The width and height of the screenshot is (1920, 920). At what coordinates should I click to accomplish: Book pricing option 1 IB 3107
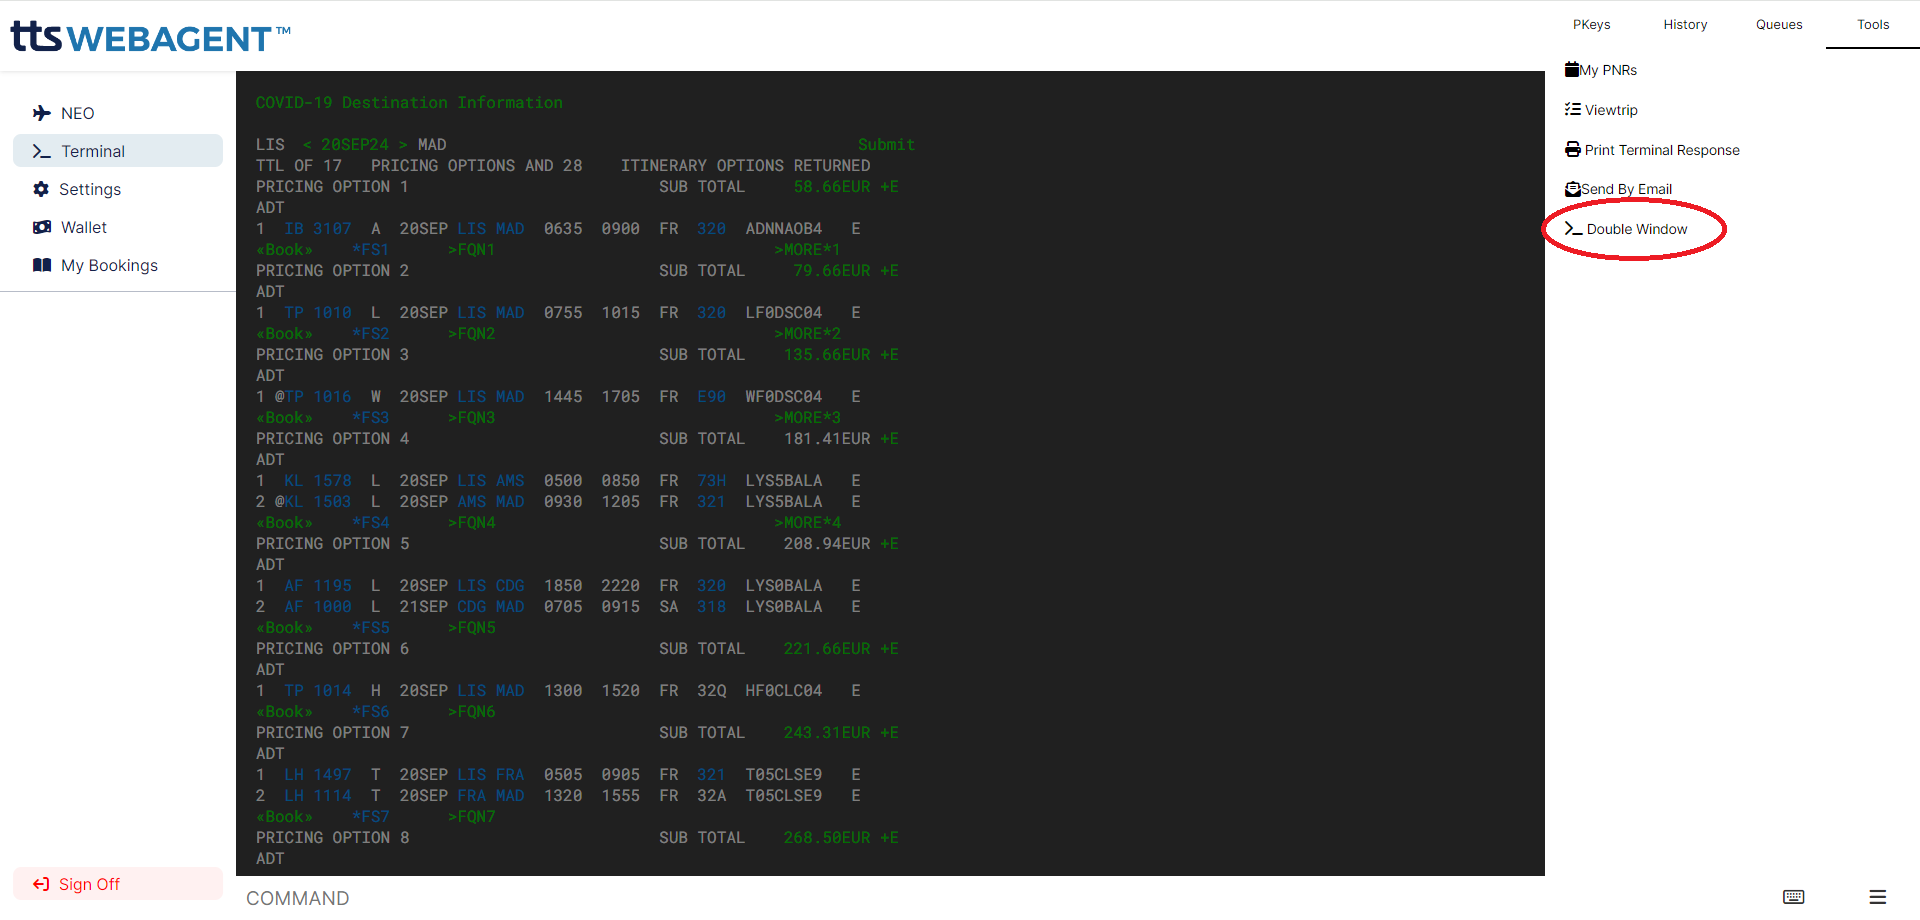(284, 250)
